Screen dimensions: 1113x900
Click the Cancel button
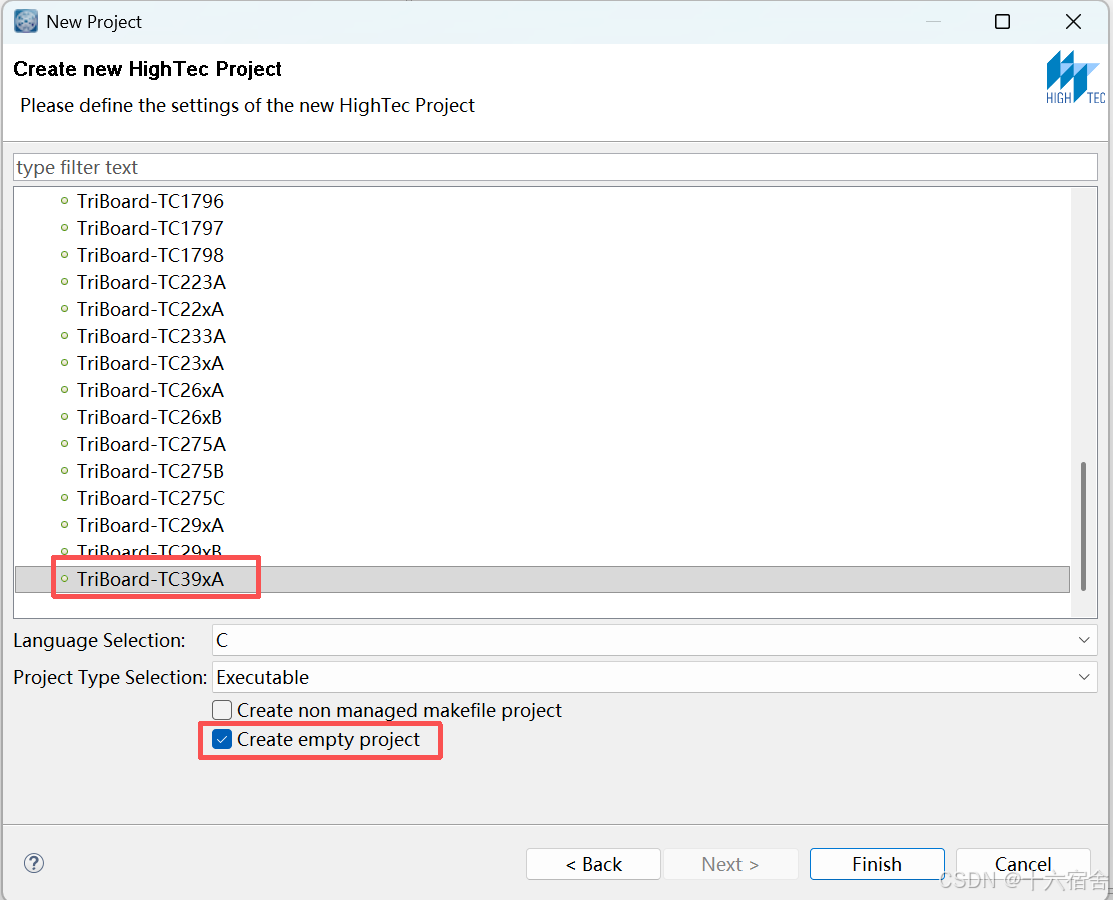point(1023,864)
